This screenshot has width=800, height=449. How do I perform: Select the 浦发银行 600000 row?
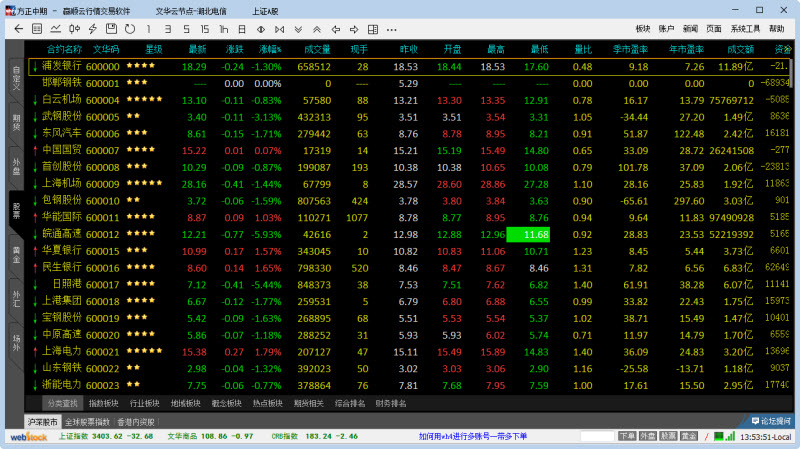pyautogui.click(x=409, y=66)
